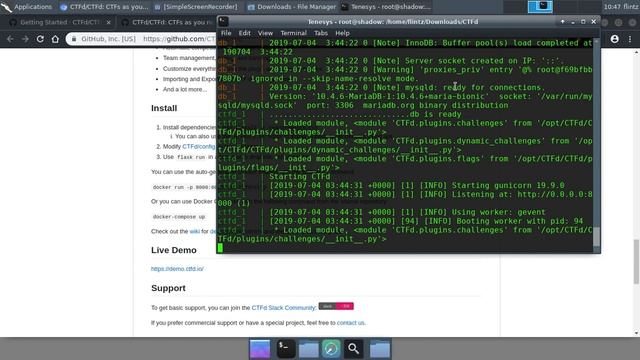Click the browser page vertical scrollbar
The width and height of the screenshot is (640, 360).
[x=636, y=262]
